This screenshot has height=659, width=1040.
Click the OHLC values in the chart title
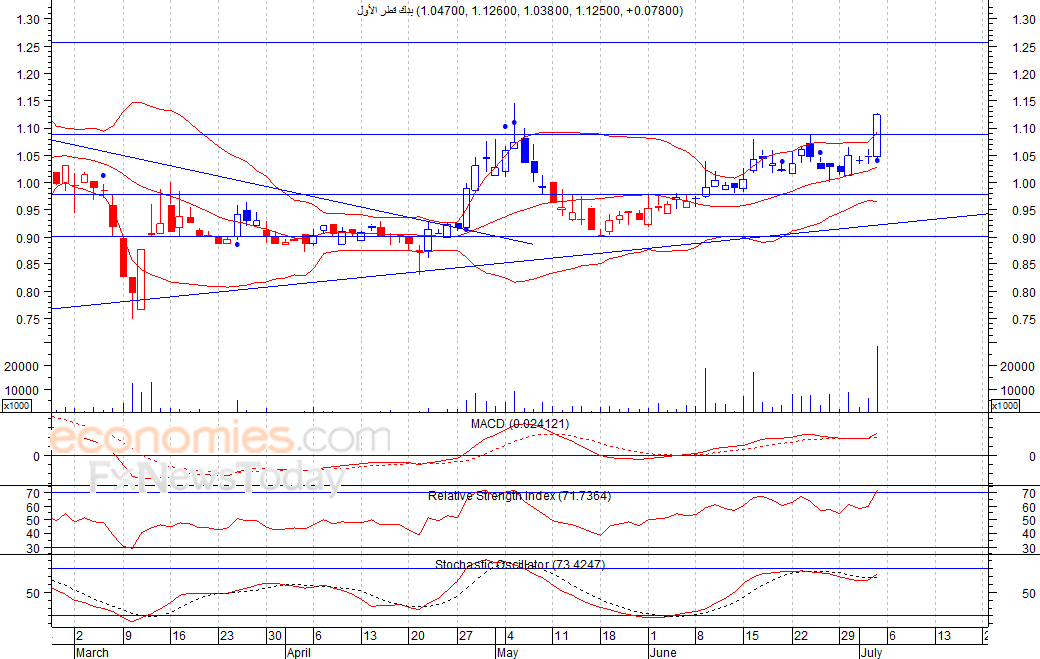pos(549,11)
